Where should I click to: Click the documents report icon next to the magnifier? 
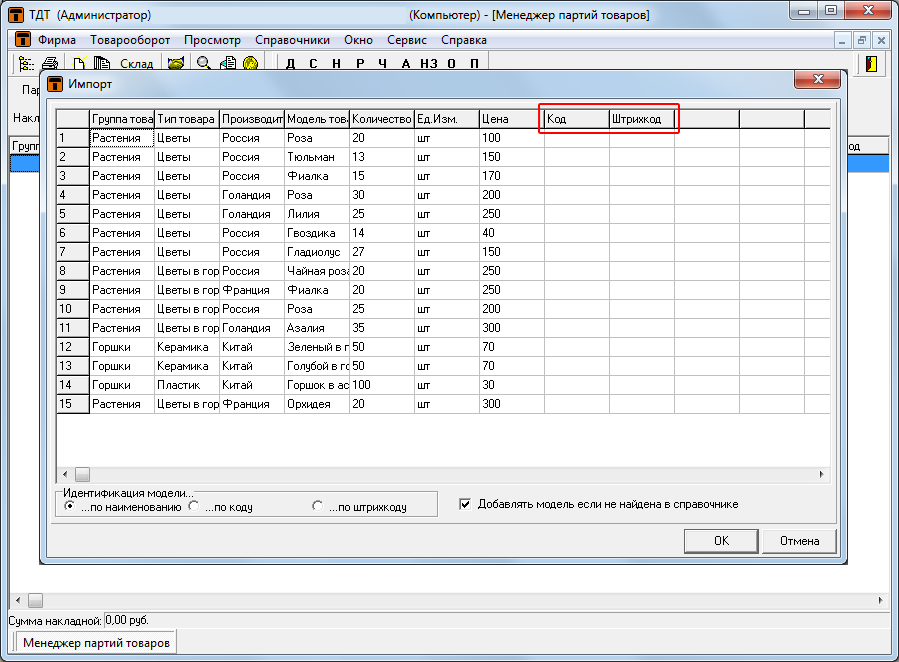228,63
